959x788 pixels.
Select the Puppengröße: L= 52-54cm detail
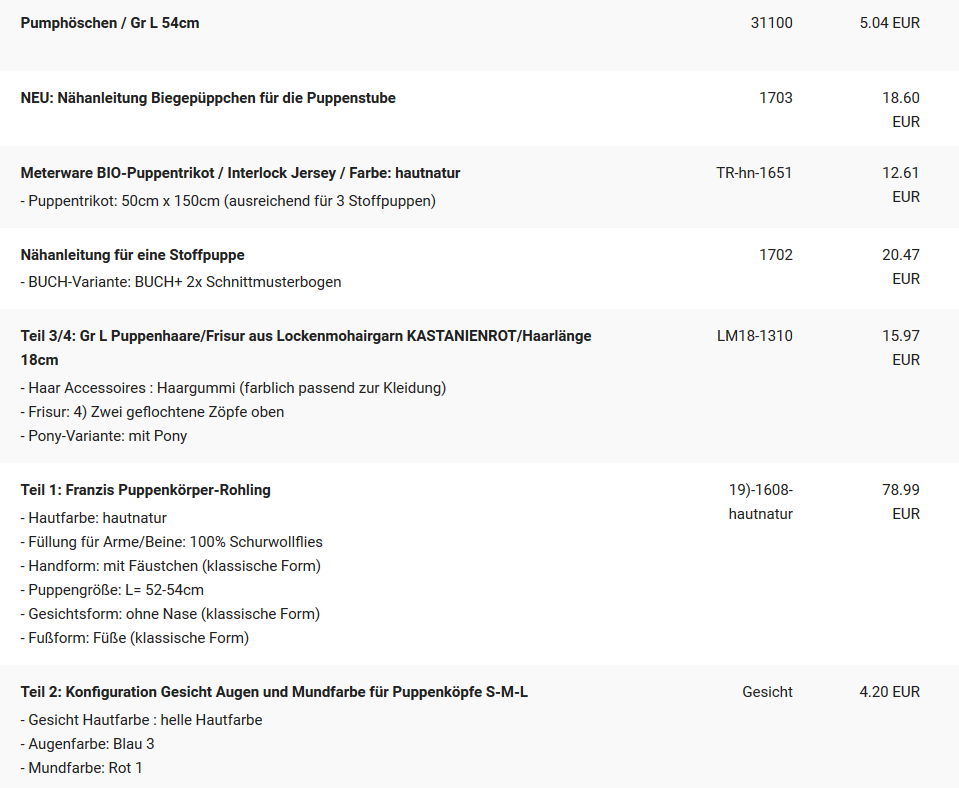click(x=112, y=590)
